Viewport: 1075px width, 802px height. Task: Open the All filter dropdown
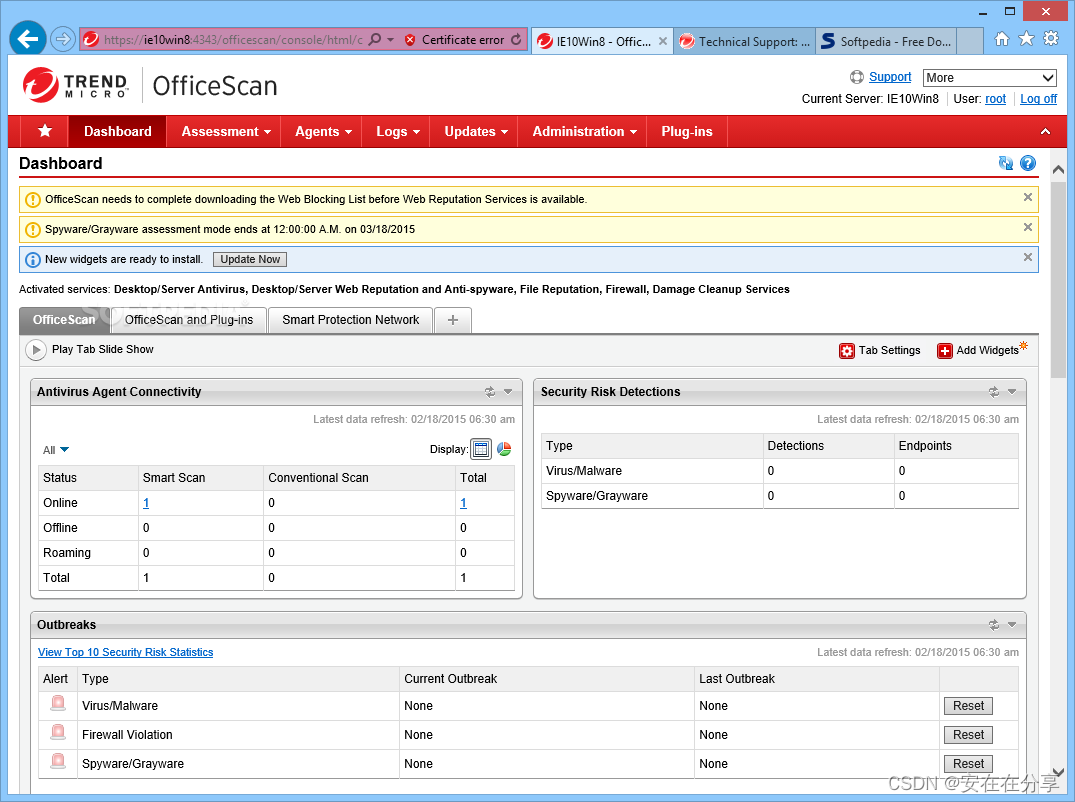[x=56, y=450]
